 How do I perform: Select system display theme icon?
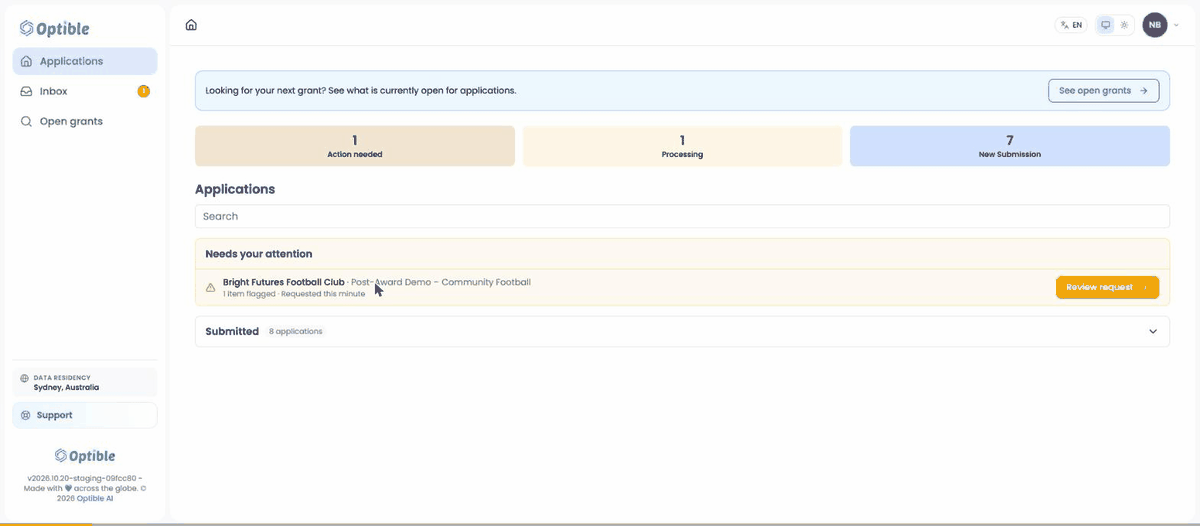(1106, 25)
